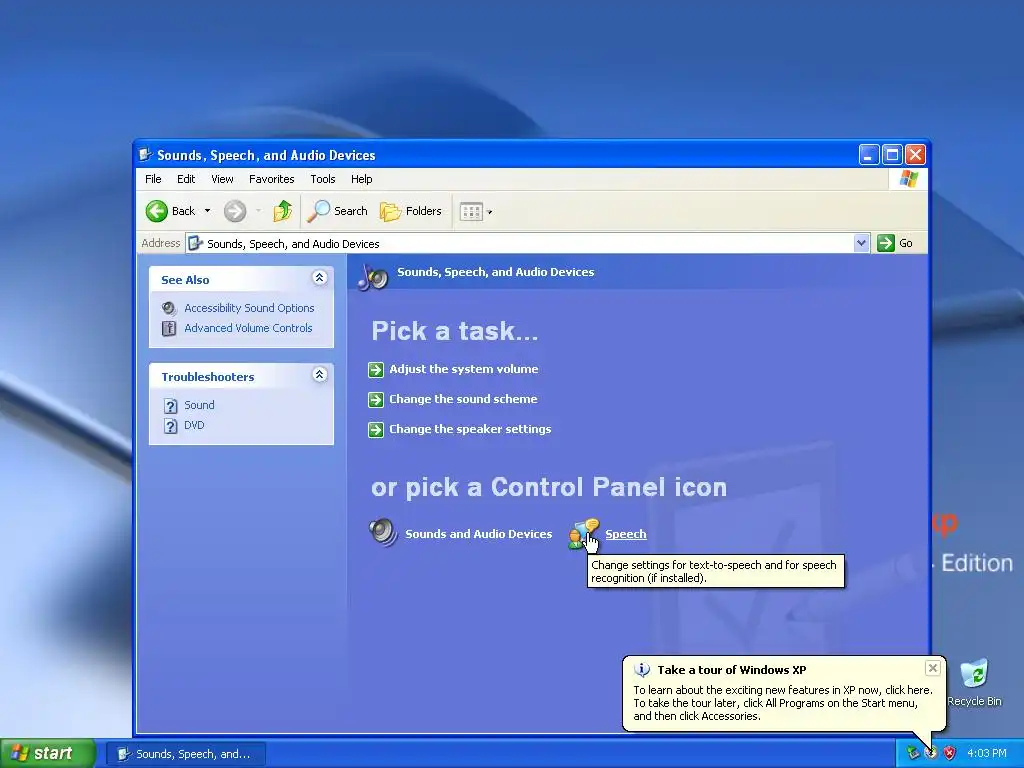Open the Back history dropdown arrow
Screen dimensions: 1024x768
[x=207, y=211]
